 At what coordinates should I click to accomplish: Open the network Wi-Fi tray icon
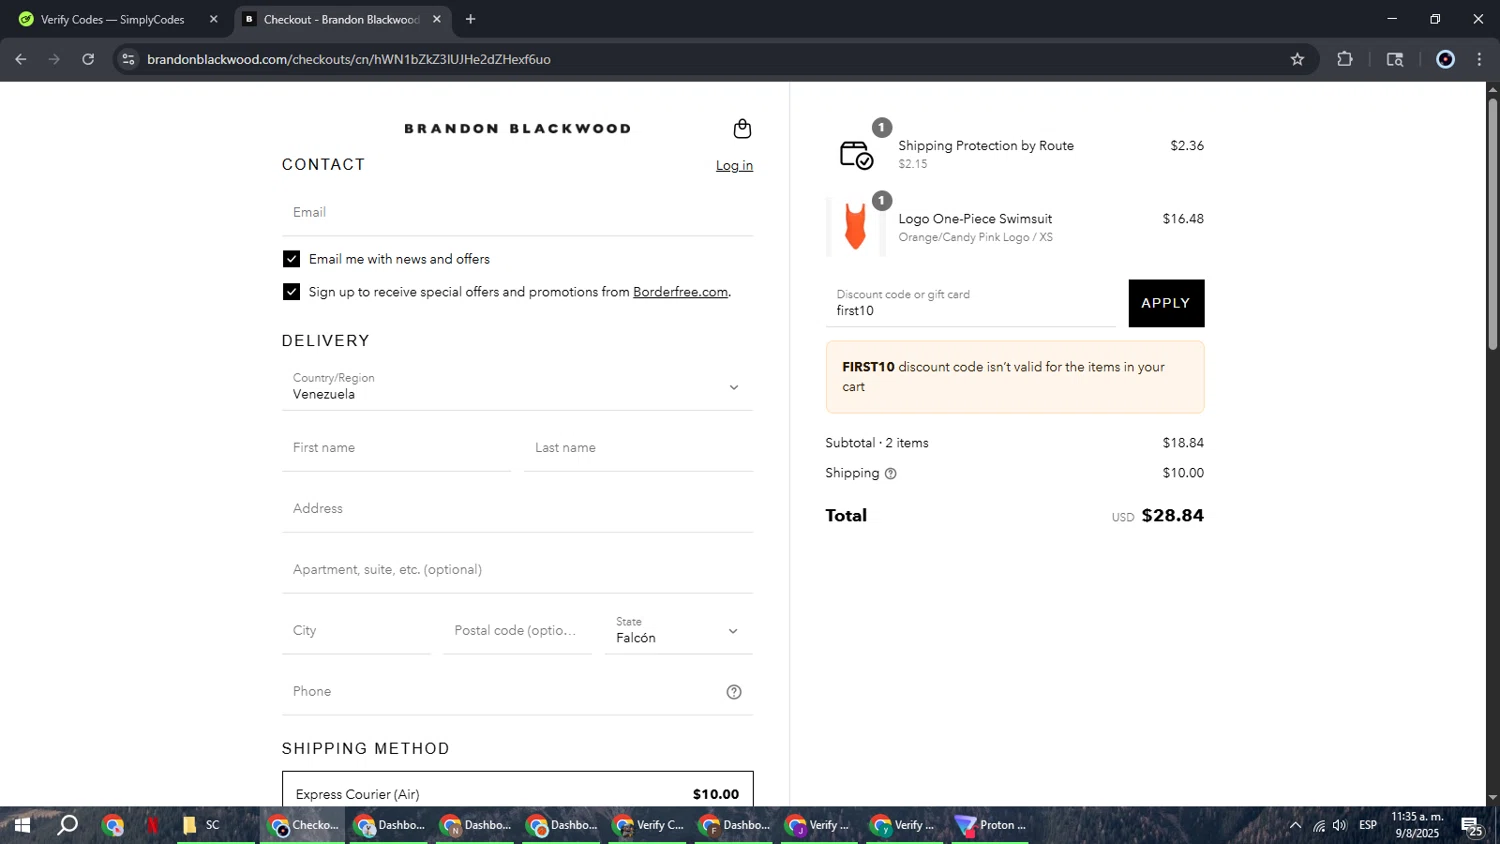1318,825
